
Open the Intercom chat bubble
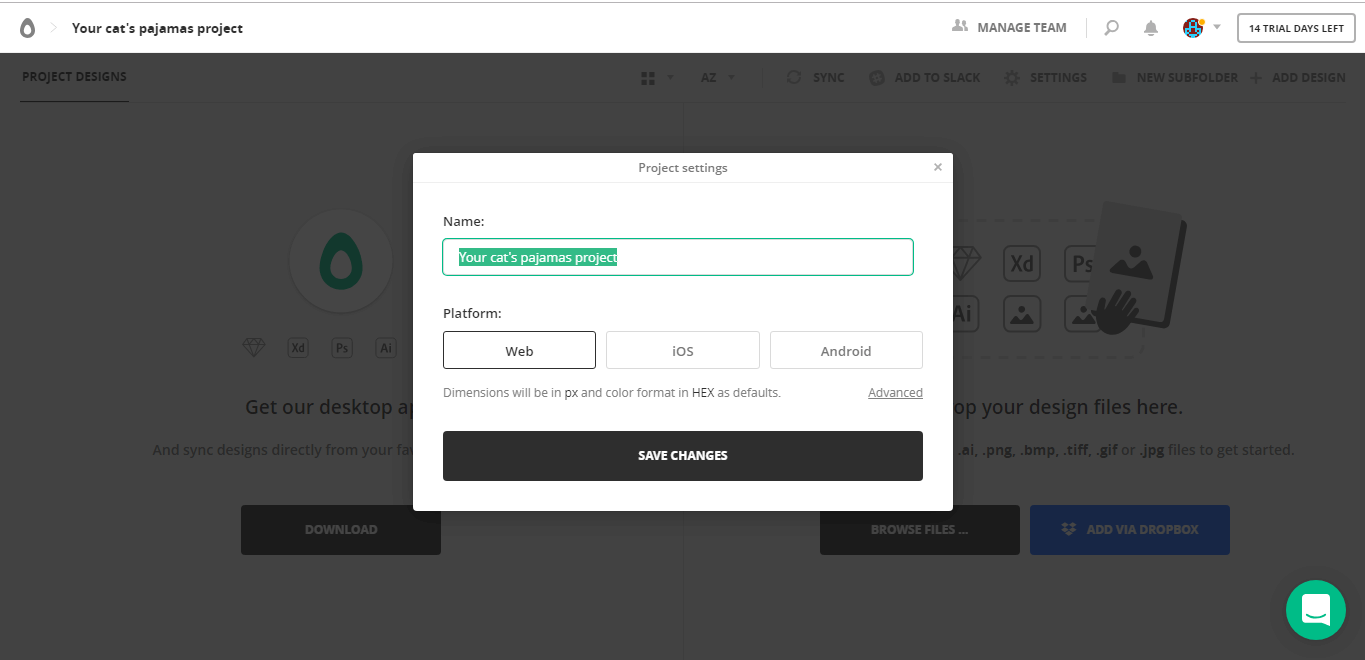(1315, 609)
